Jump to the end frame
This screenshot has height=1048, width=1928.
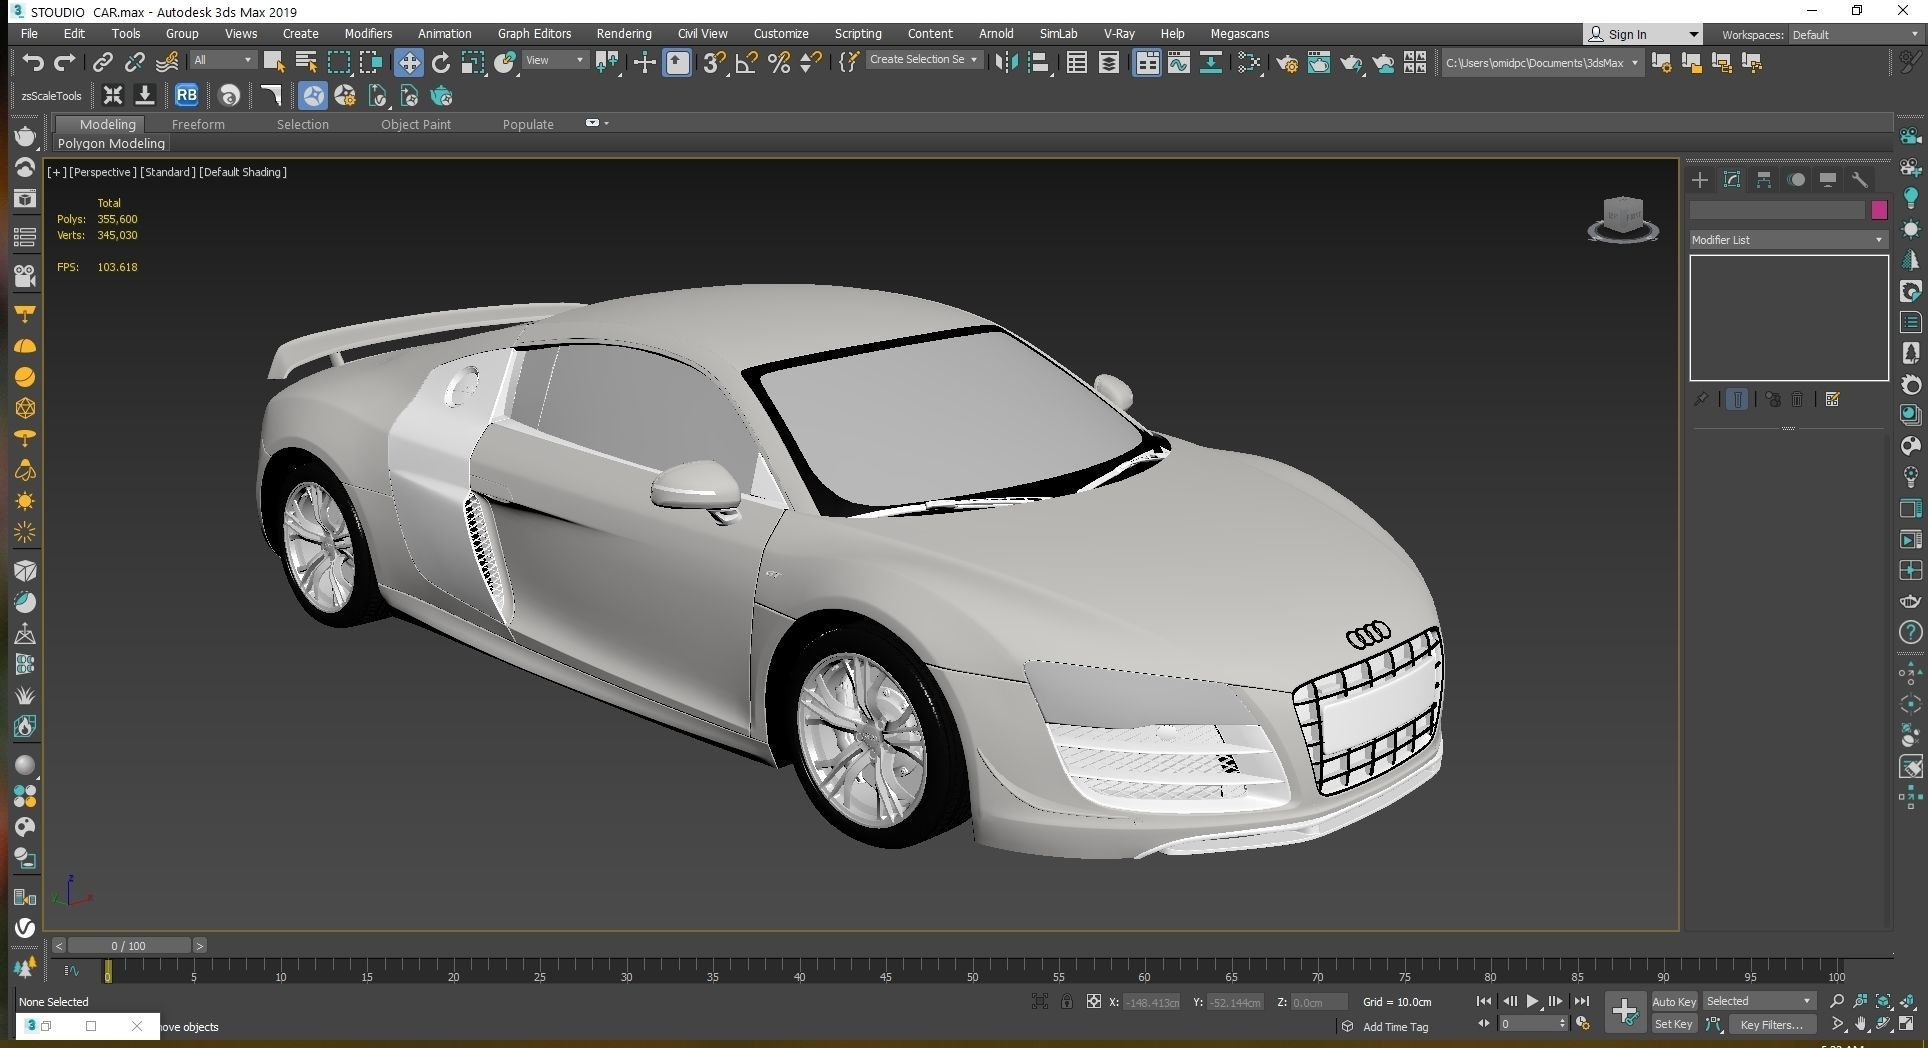tap(1581, 1001)
